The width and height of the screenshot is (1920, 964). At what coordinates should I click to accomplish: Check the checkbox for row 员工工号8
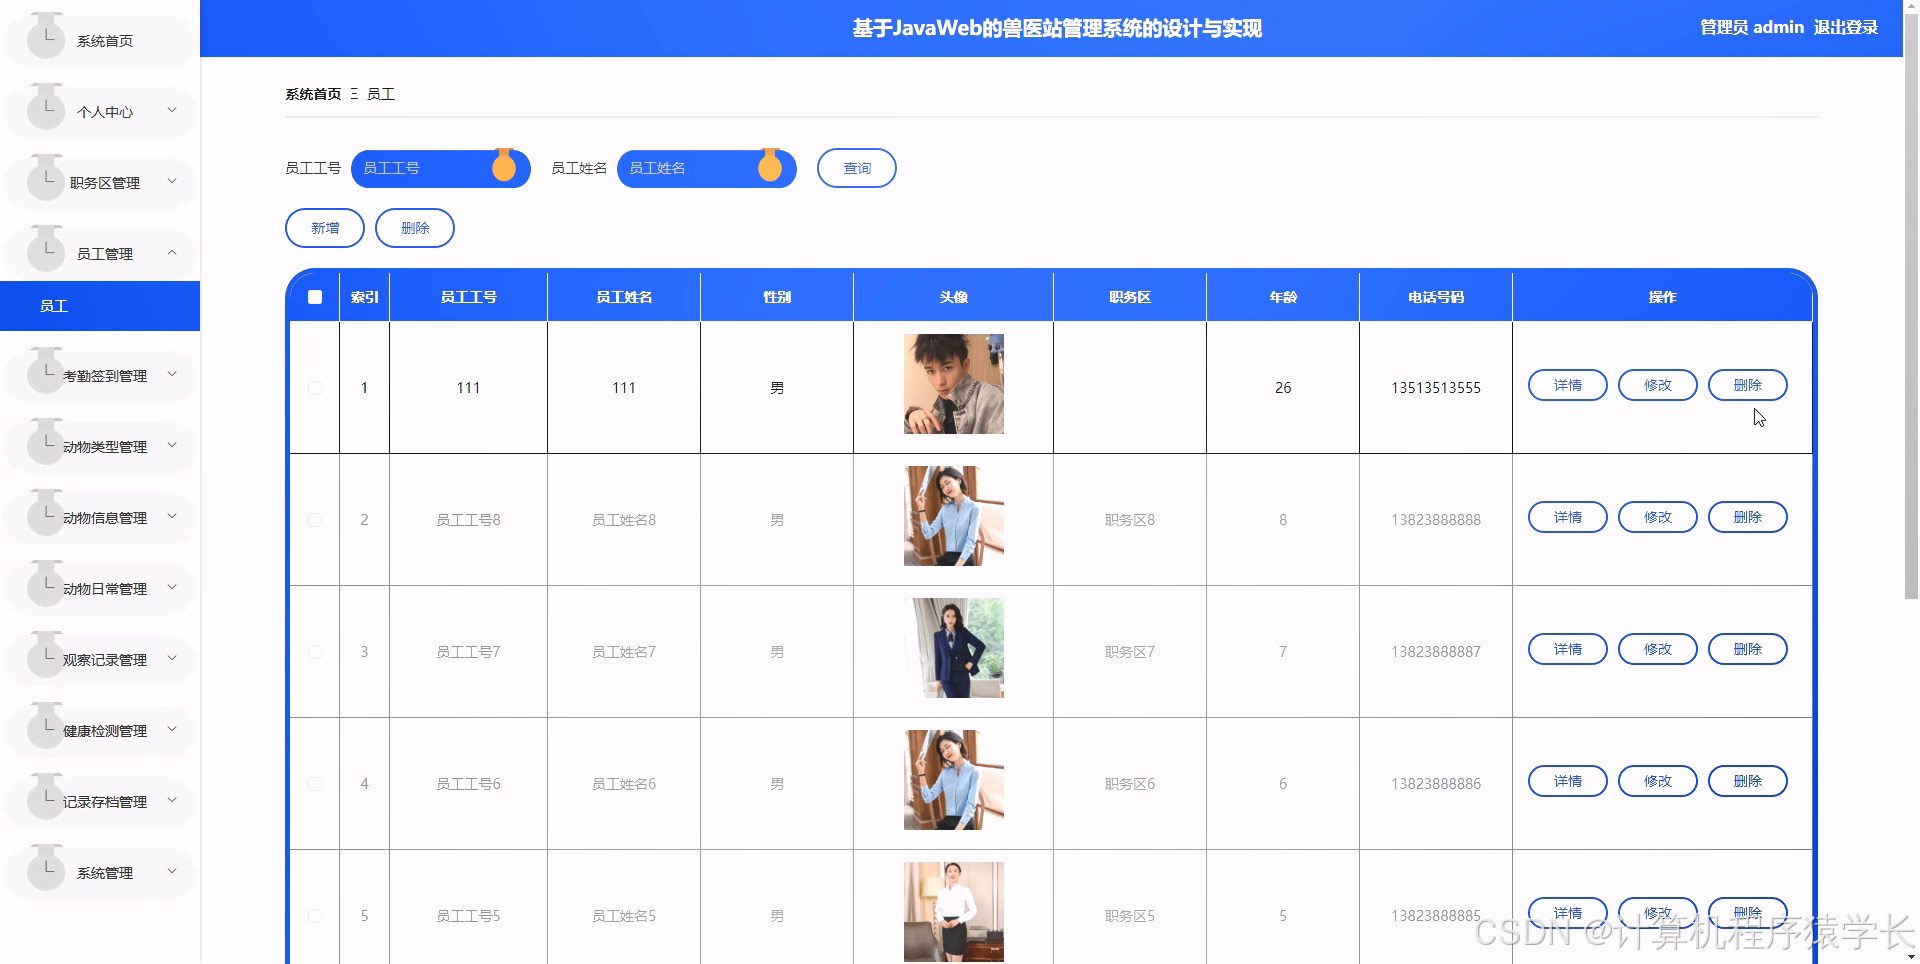pos(315,520)
